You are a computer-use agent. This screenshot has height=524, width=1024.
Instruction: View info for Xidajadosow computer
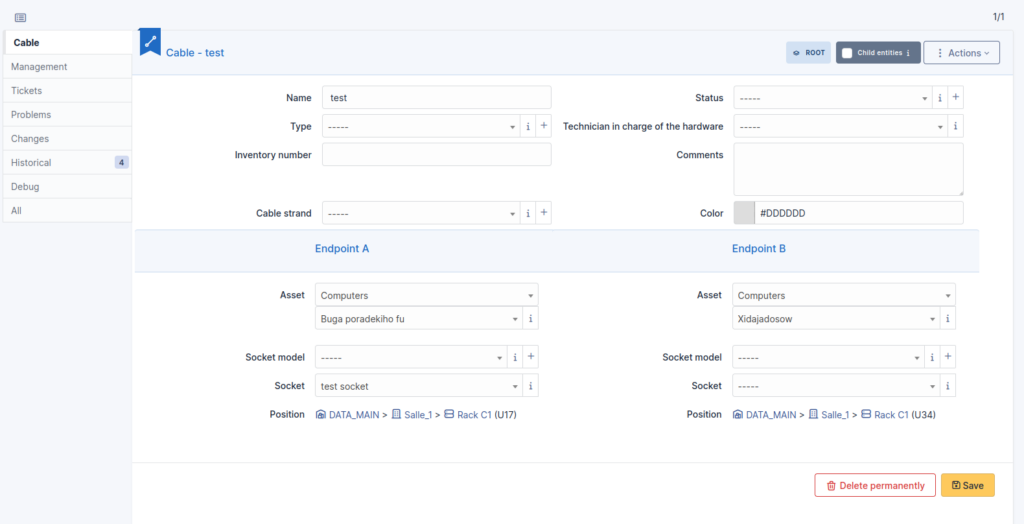point(948,318)
